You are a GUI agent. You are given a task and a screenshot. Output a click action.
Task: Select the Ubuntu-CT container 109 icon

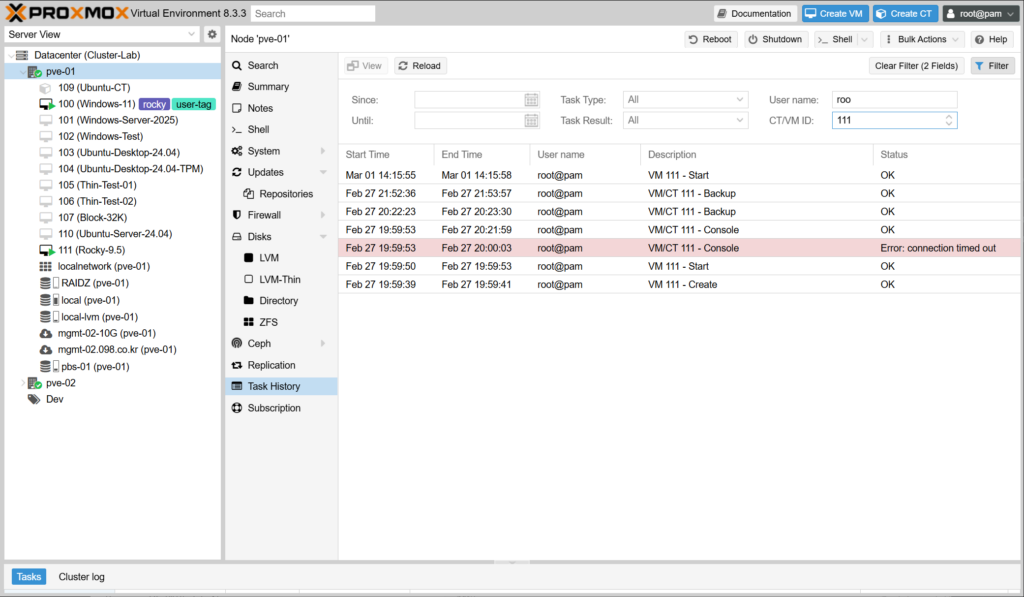[46, 88]
